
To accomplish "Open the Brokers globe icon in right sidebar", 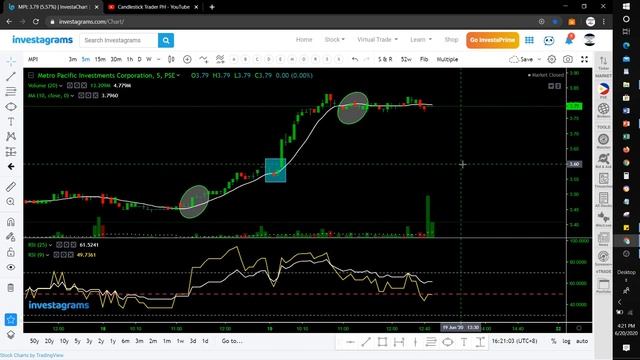I will pos(603,109).
